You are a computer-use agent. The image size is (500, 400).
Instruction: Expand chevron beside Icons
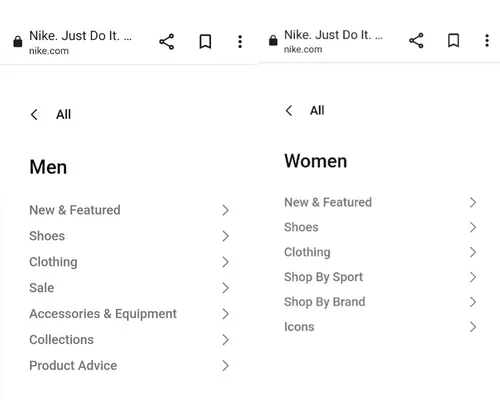[473, 327]
